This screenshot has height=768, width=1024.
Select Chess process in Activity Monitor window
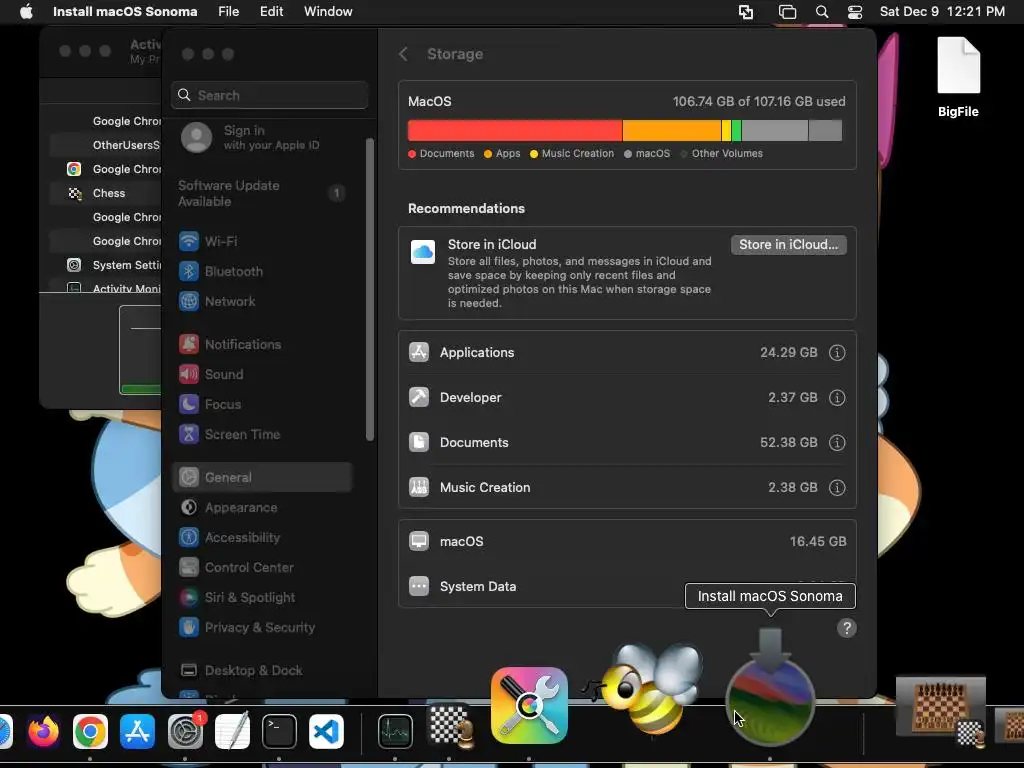[104, 193]
